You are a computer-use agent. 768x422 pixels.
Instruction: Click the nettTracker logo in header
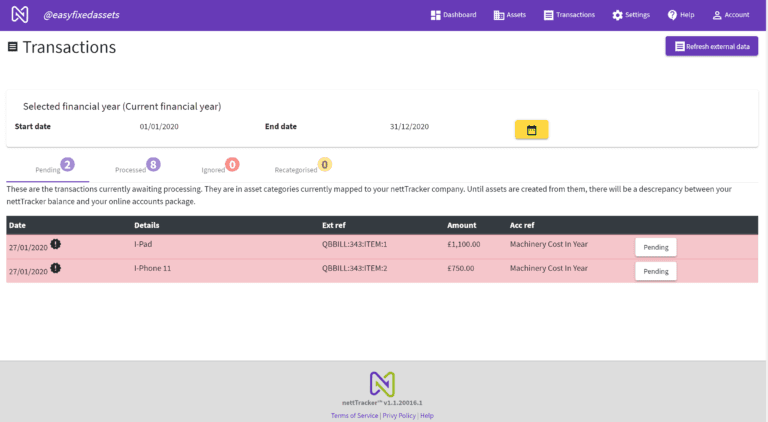pos(20,14)
